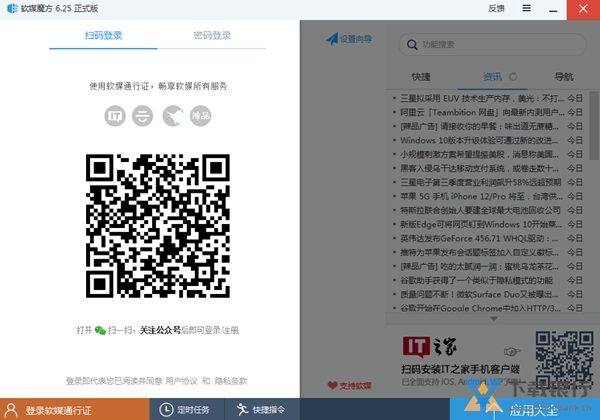
Task: Select the 导航 tab
Action: click(x=564, y=77)
